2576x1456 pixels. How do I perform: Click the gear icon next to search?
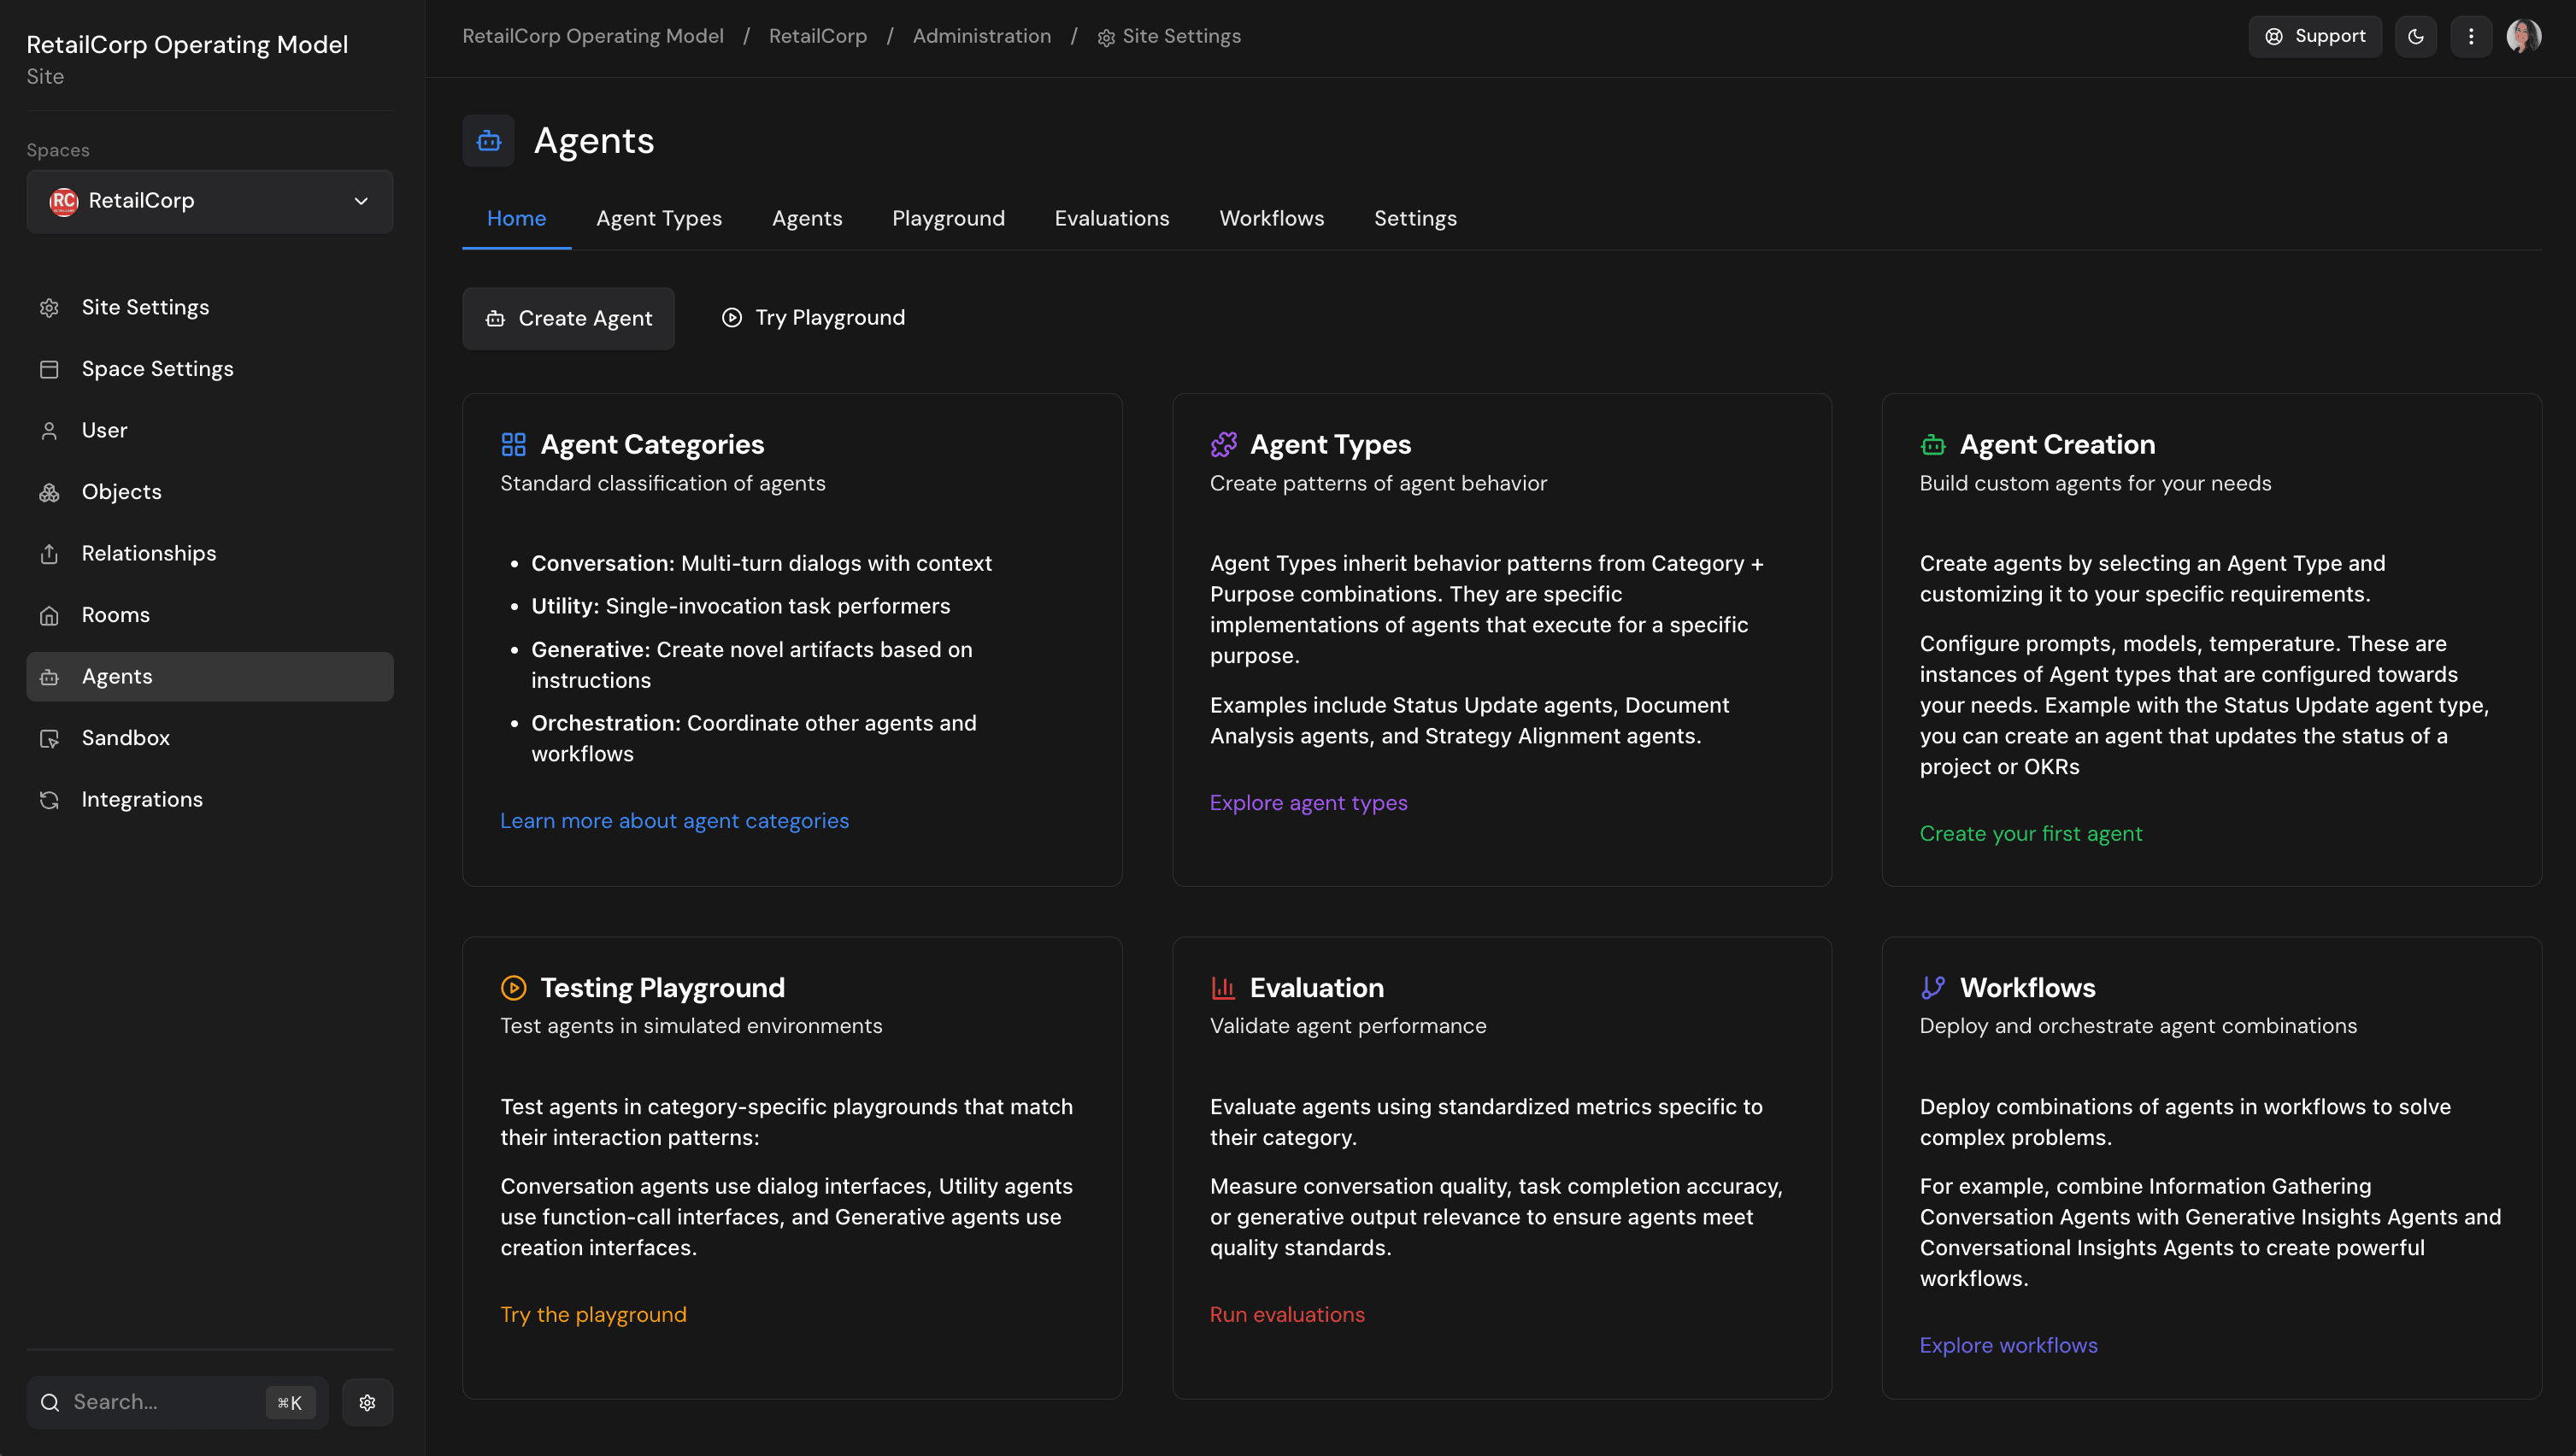click(367, 1402)
